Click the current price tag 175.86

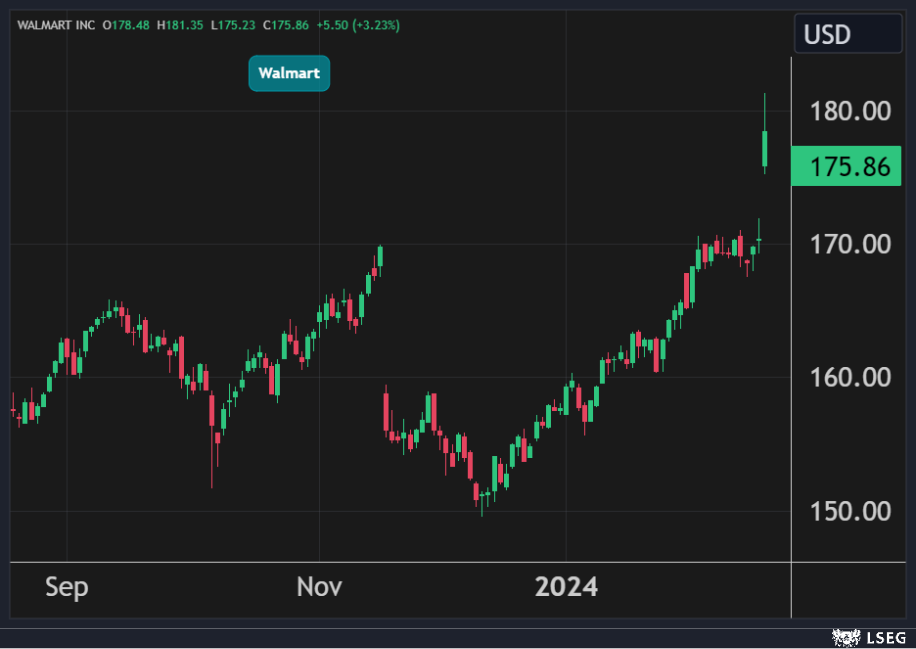coord(846,166)
